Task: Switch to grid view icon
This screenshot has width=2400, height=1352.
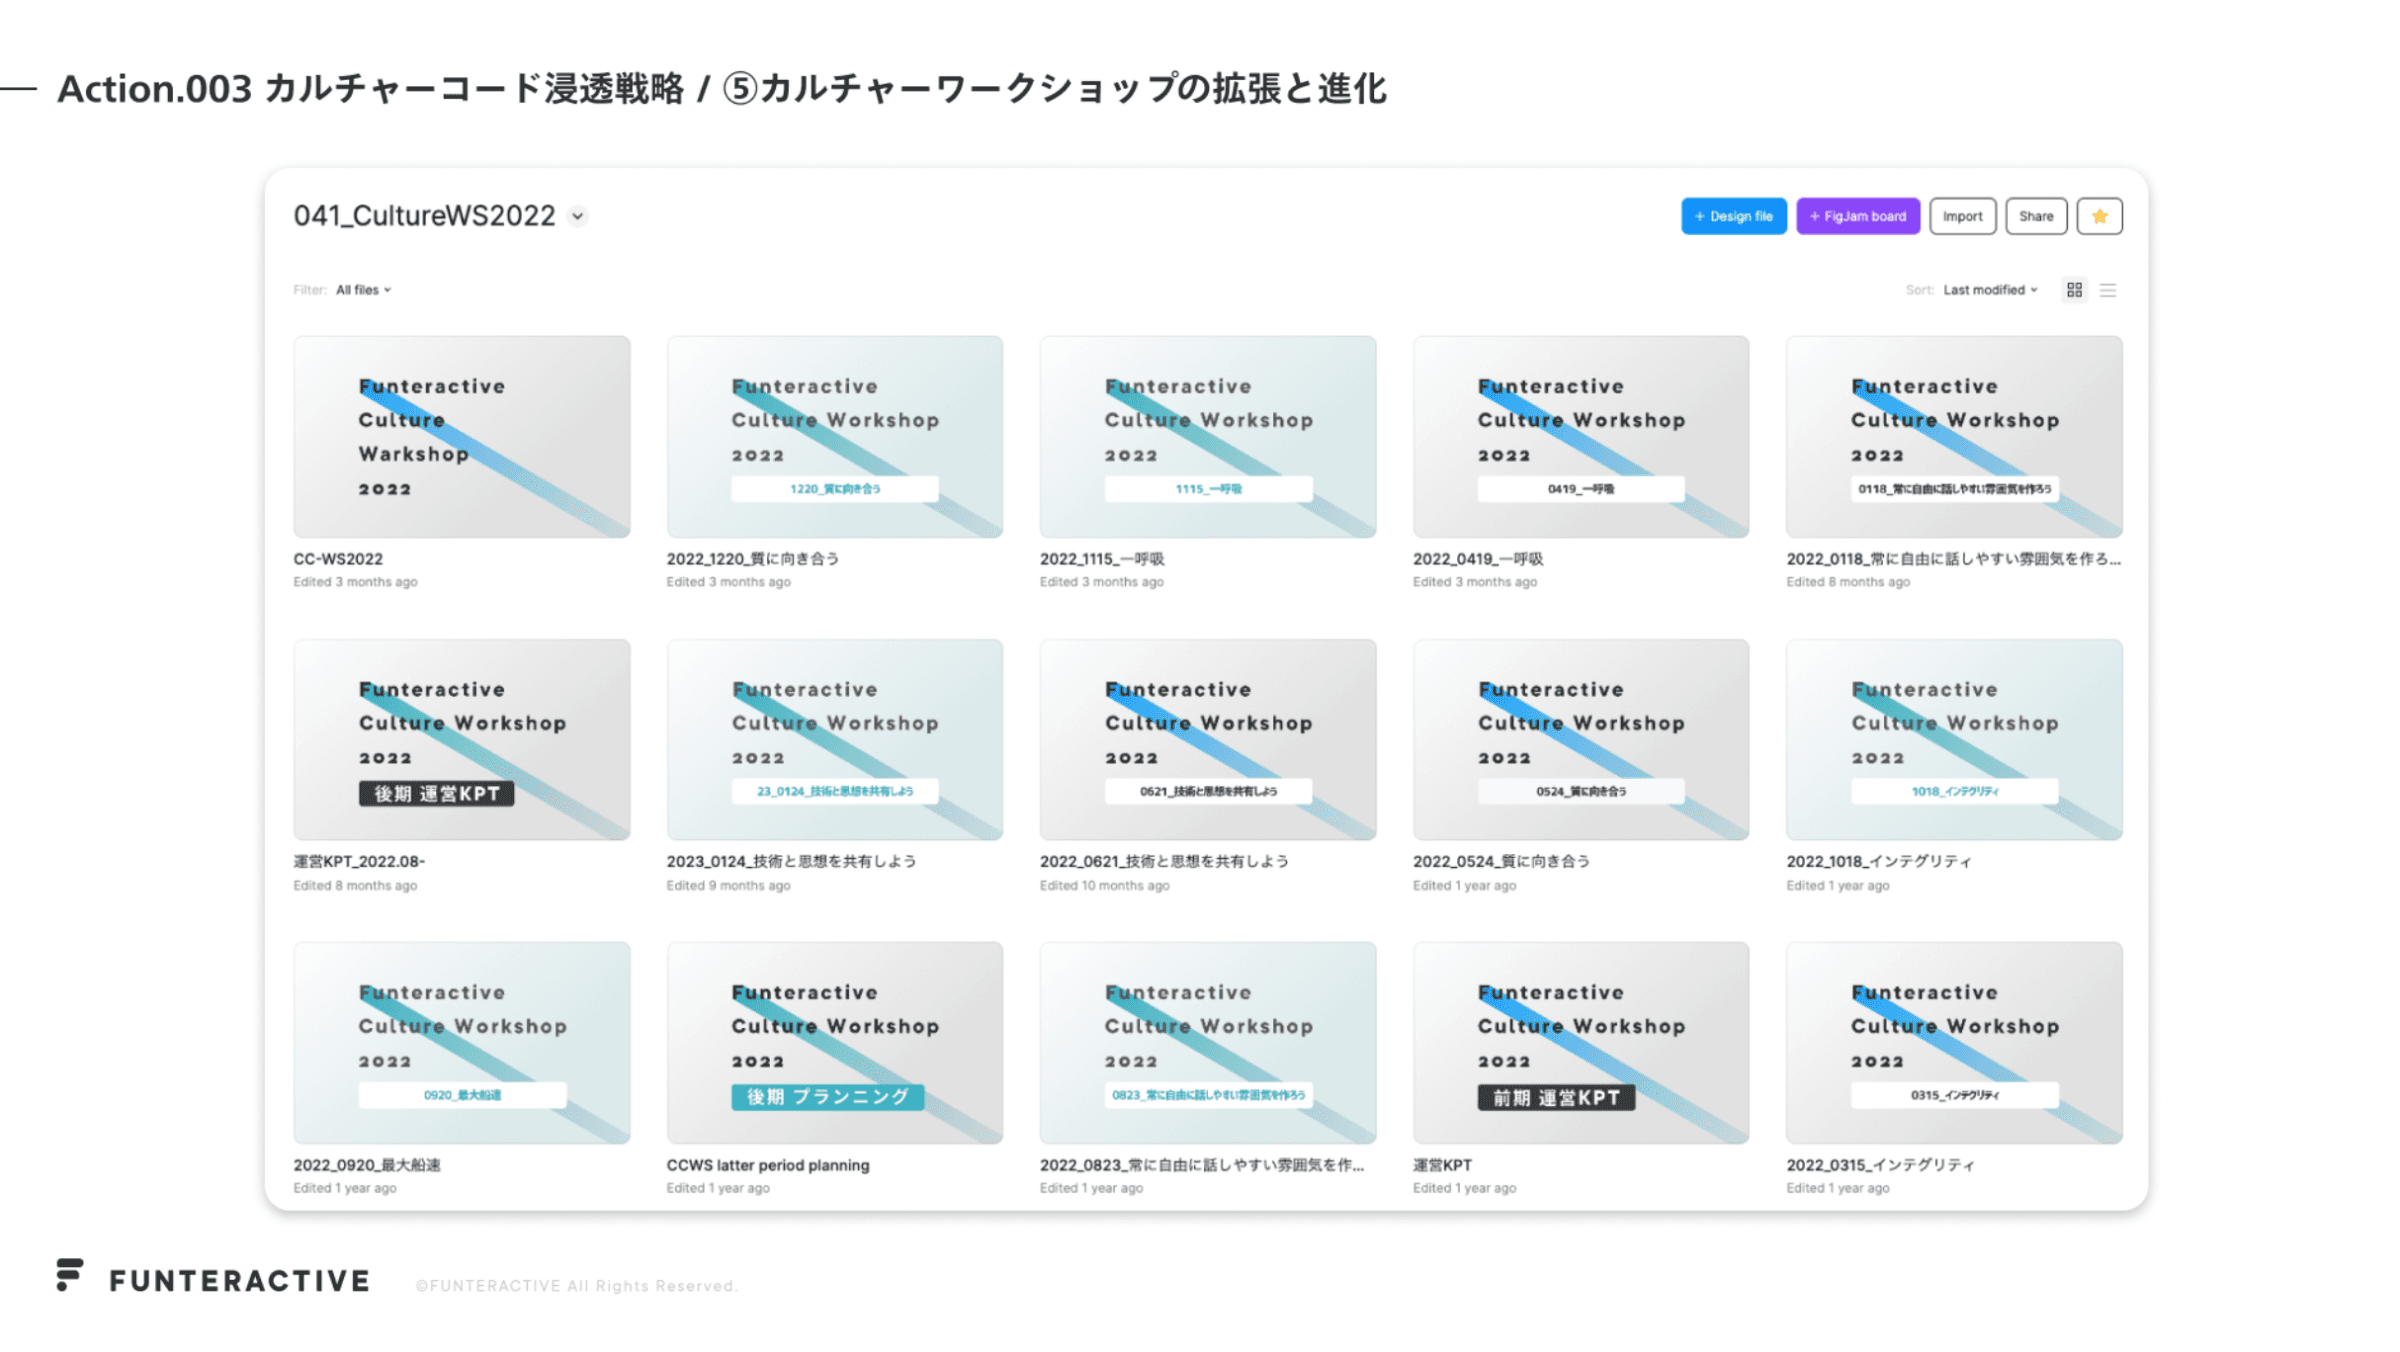Action: (x=2074, y=290)
